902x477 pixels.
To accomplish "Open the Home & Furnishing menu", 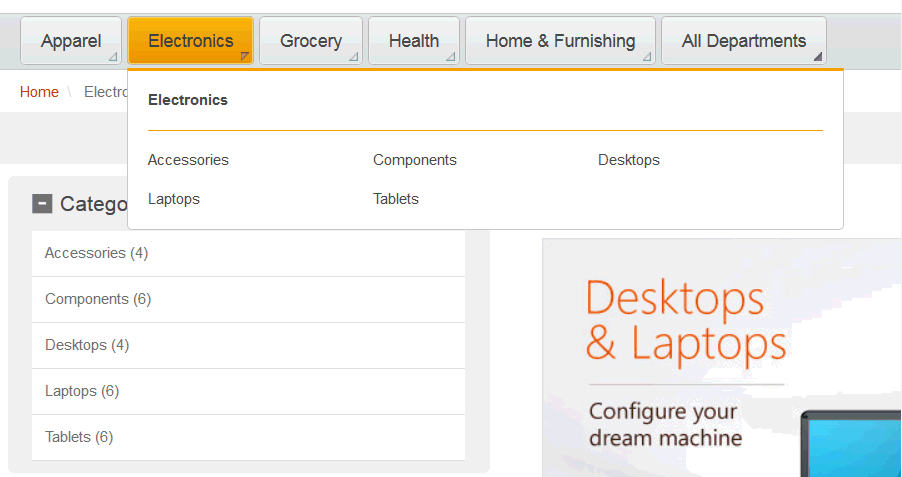I will pyautogui.click(x=560, y=41).
